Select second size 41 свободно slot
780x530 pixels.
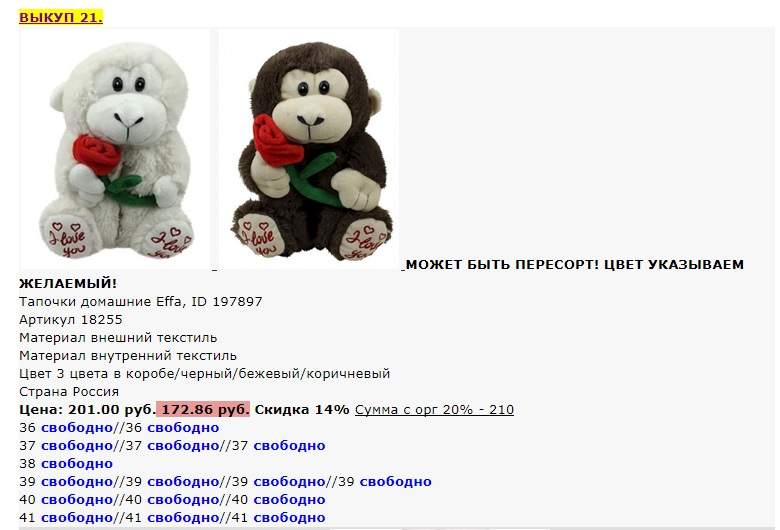pyautogui.click(x=183, y=518)
